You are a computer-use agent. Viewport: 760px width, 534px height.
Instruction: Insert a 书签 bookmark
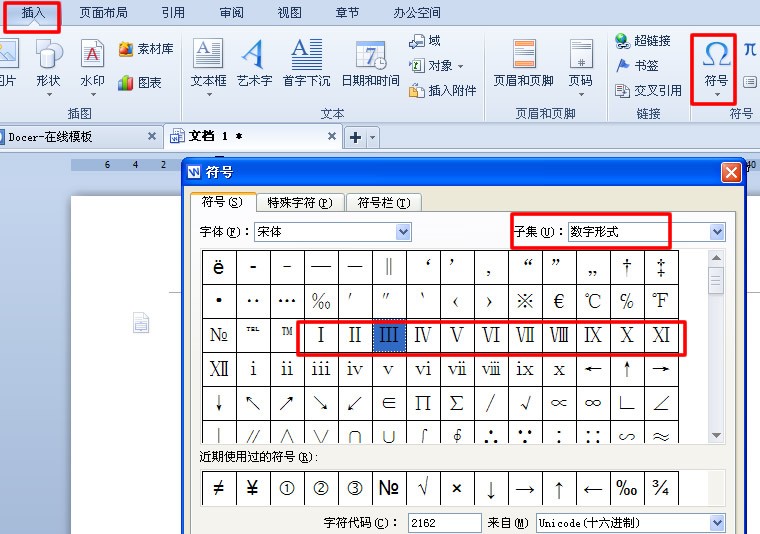tap(637, 65)
